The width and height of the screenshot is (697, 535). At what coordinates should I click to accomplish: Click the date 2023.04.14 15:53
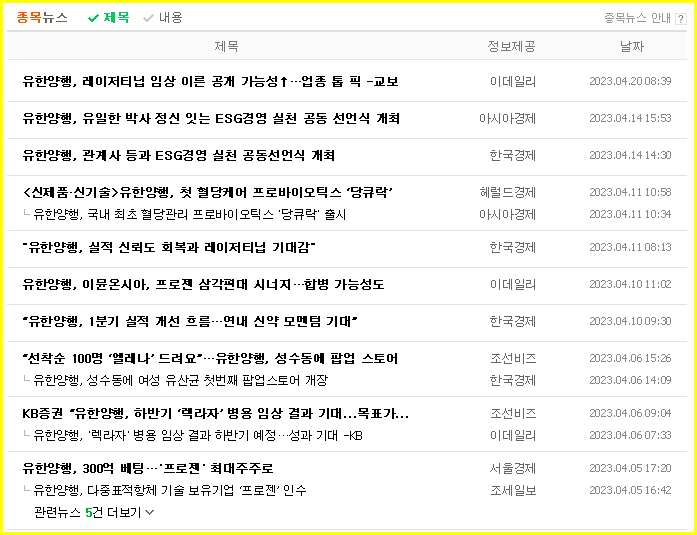630,118
